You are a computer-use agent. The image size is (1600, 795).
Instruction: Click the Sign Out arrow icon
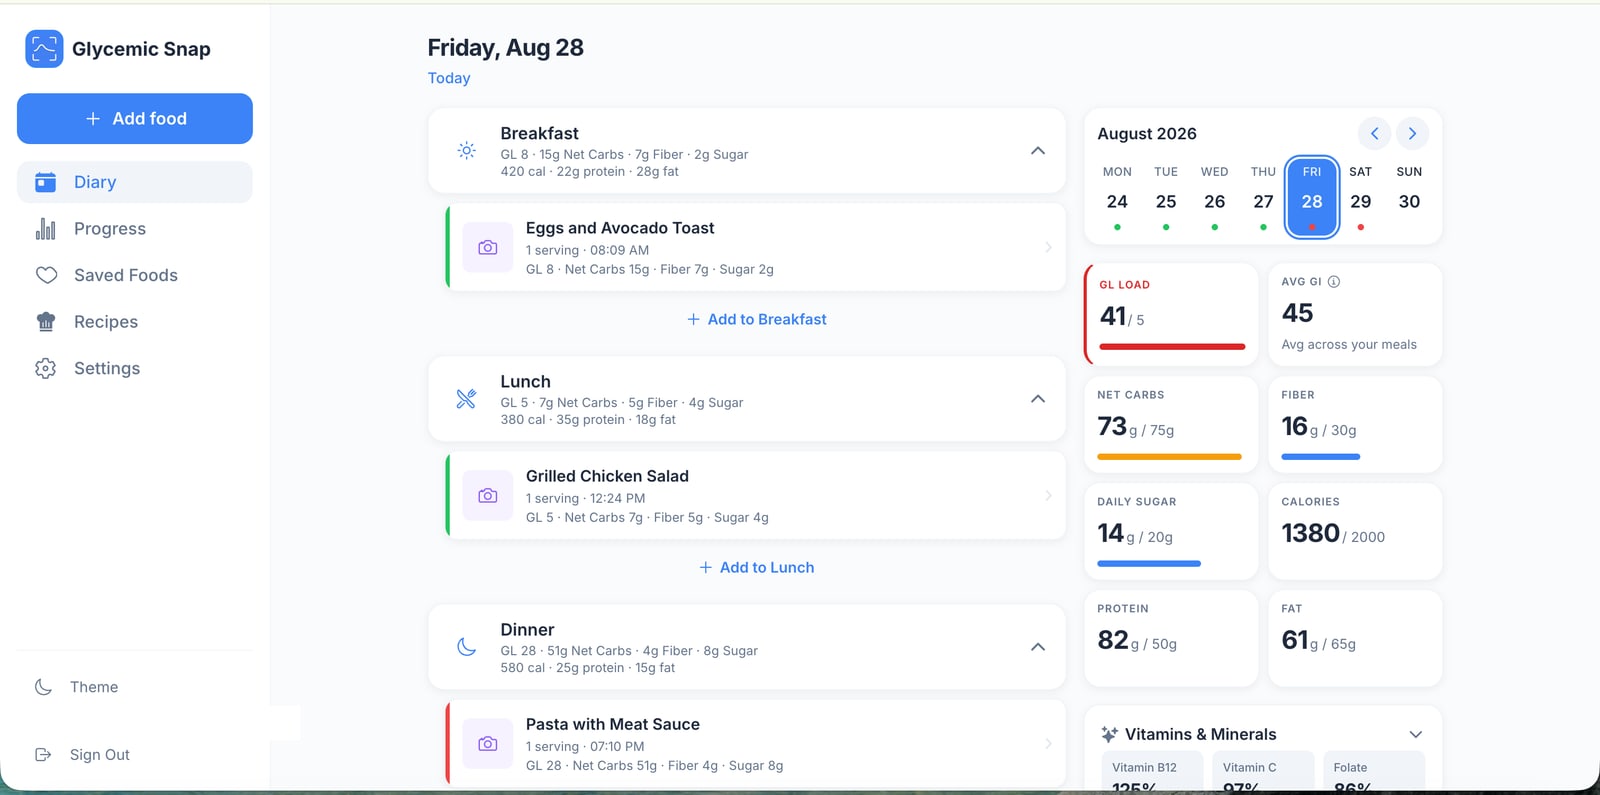point(43,755)
